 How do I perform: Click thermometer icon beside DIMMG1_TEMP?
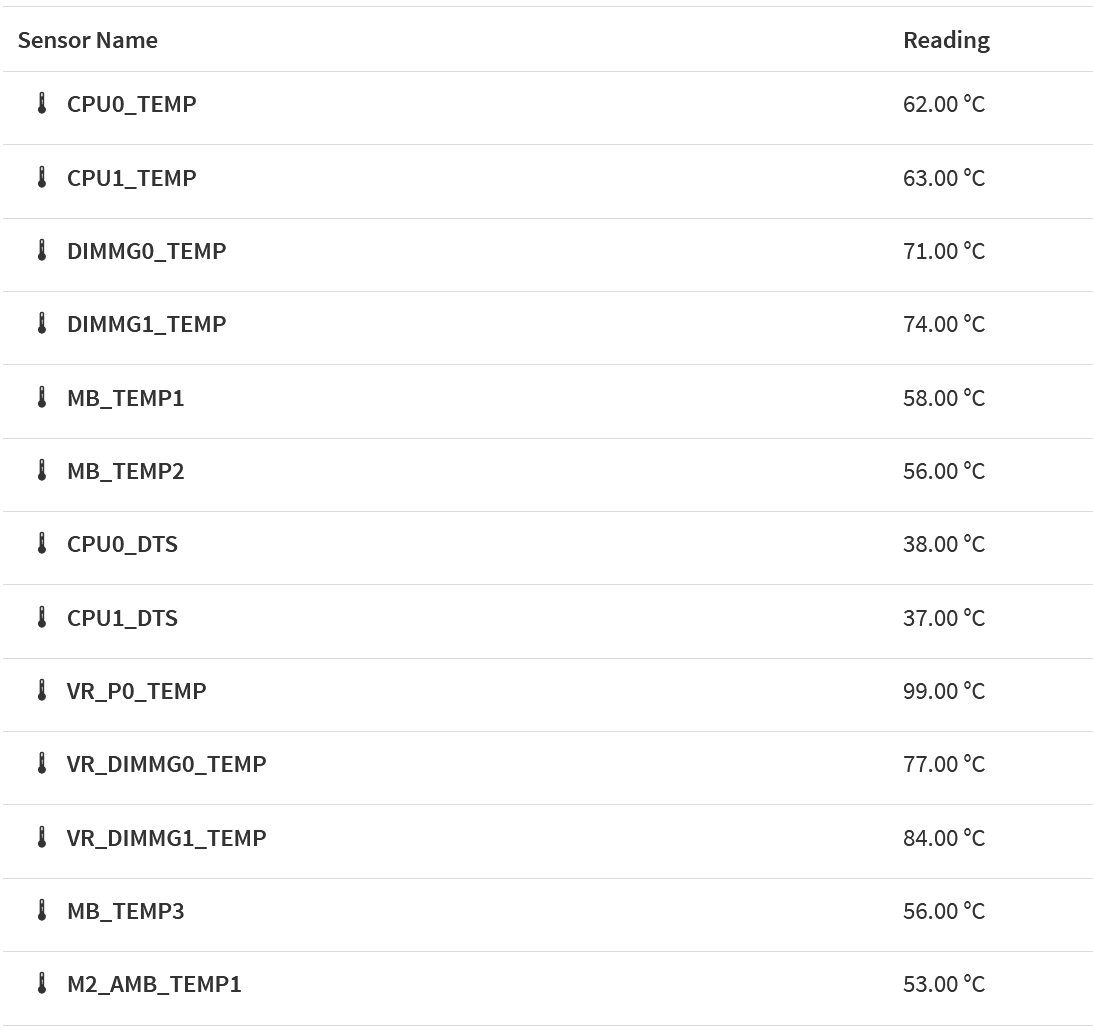(x=42, y=324)
